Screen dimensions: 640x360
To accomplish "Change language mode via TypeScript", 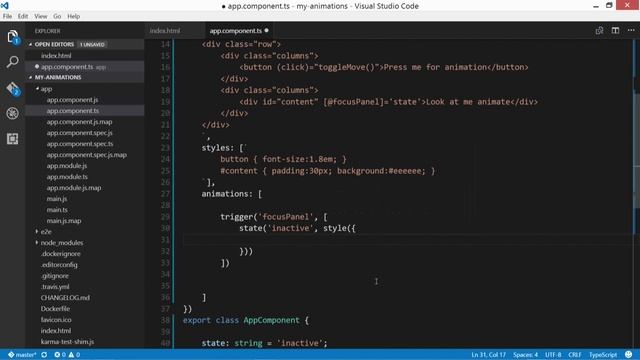I will [x=603, y=355].
